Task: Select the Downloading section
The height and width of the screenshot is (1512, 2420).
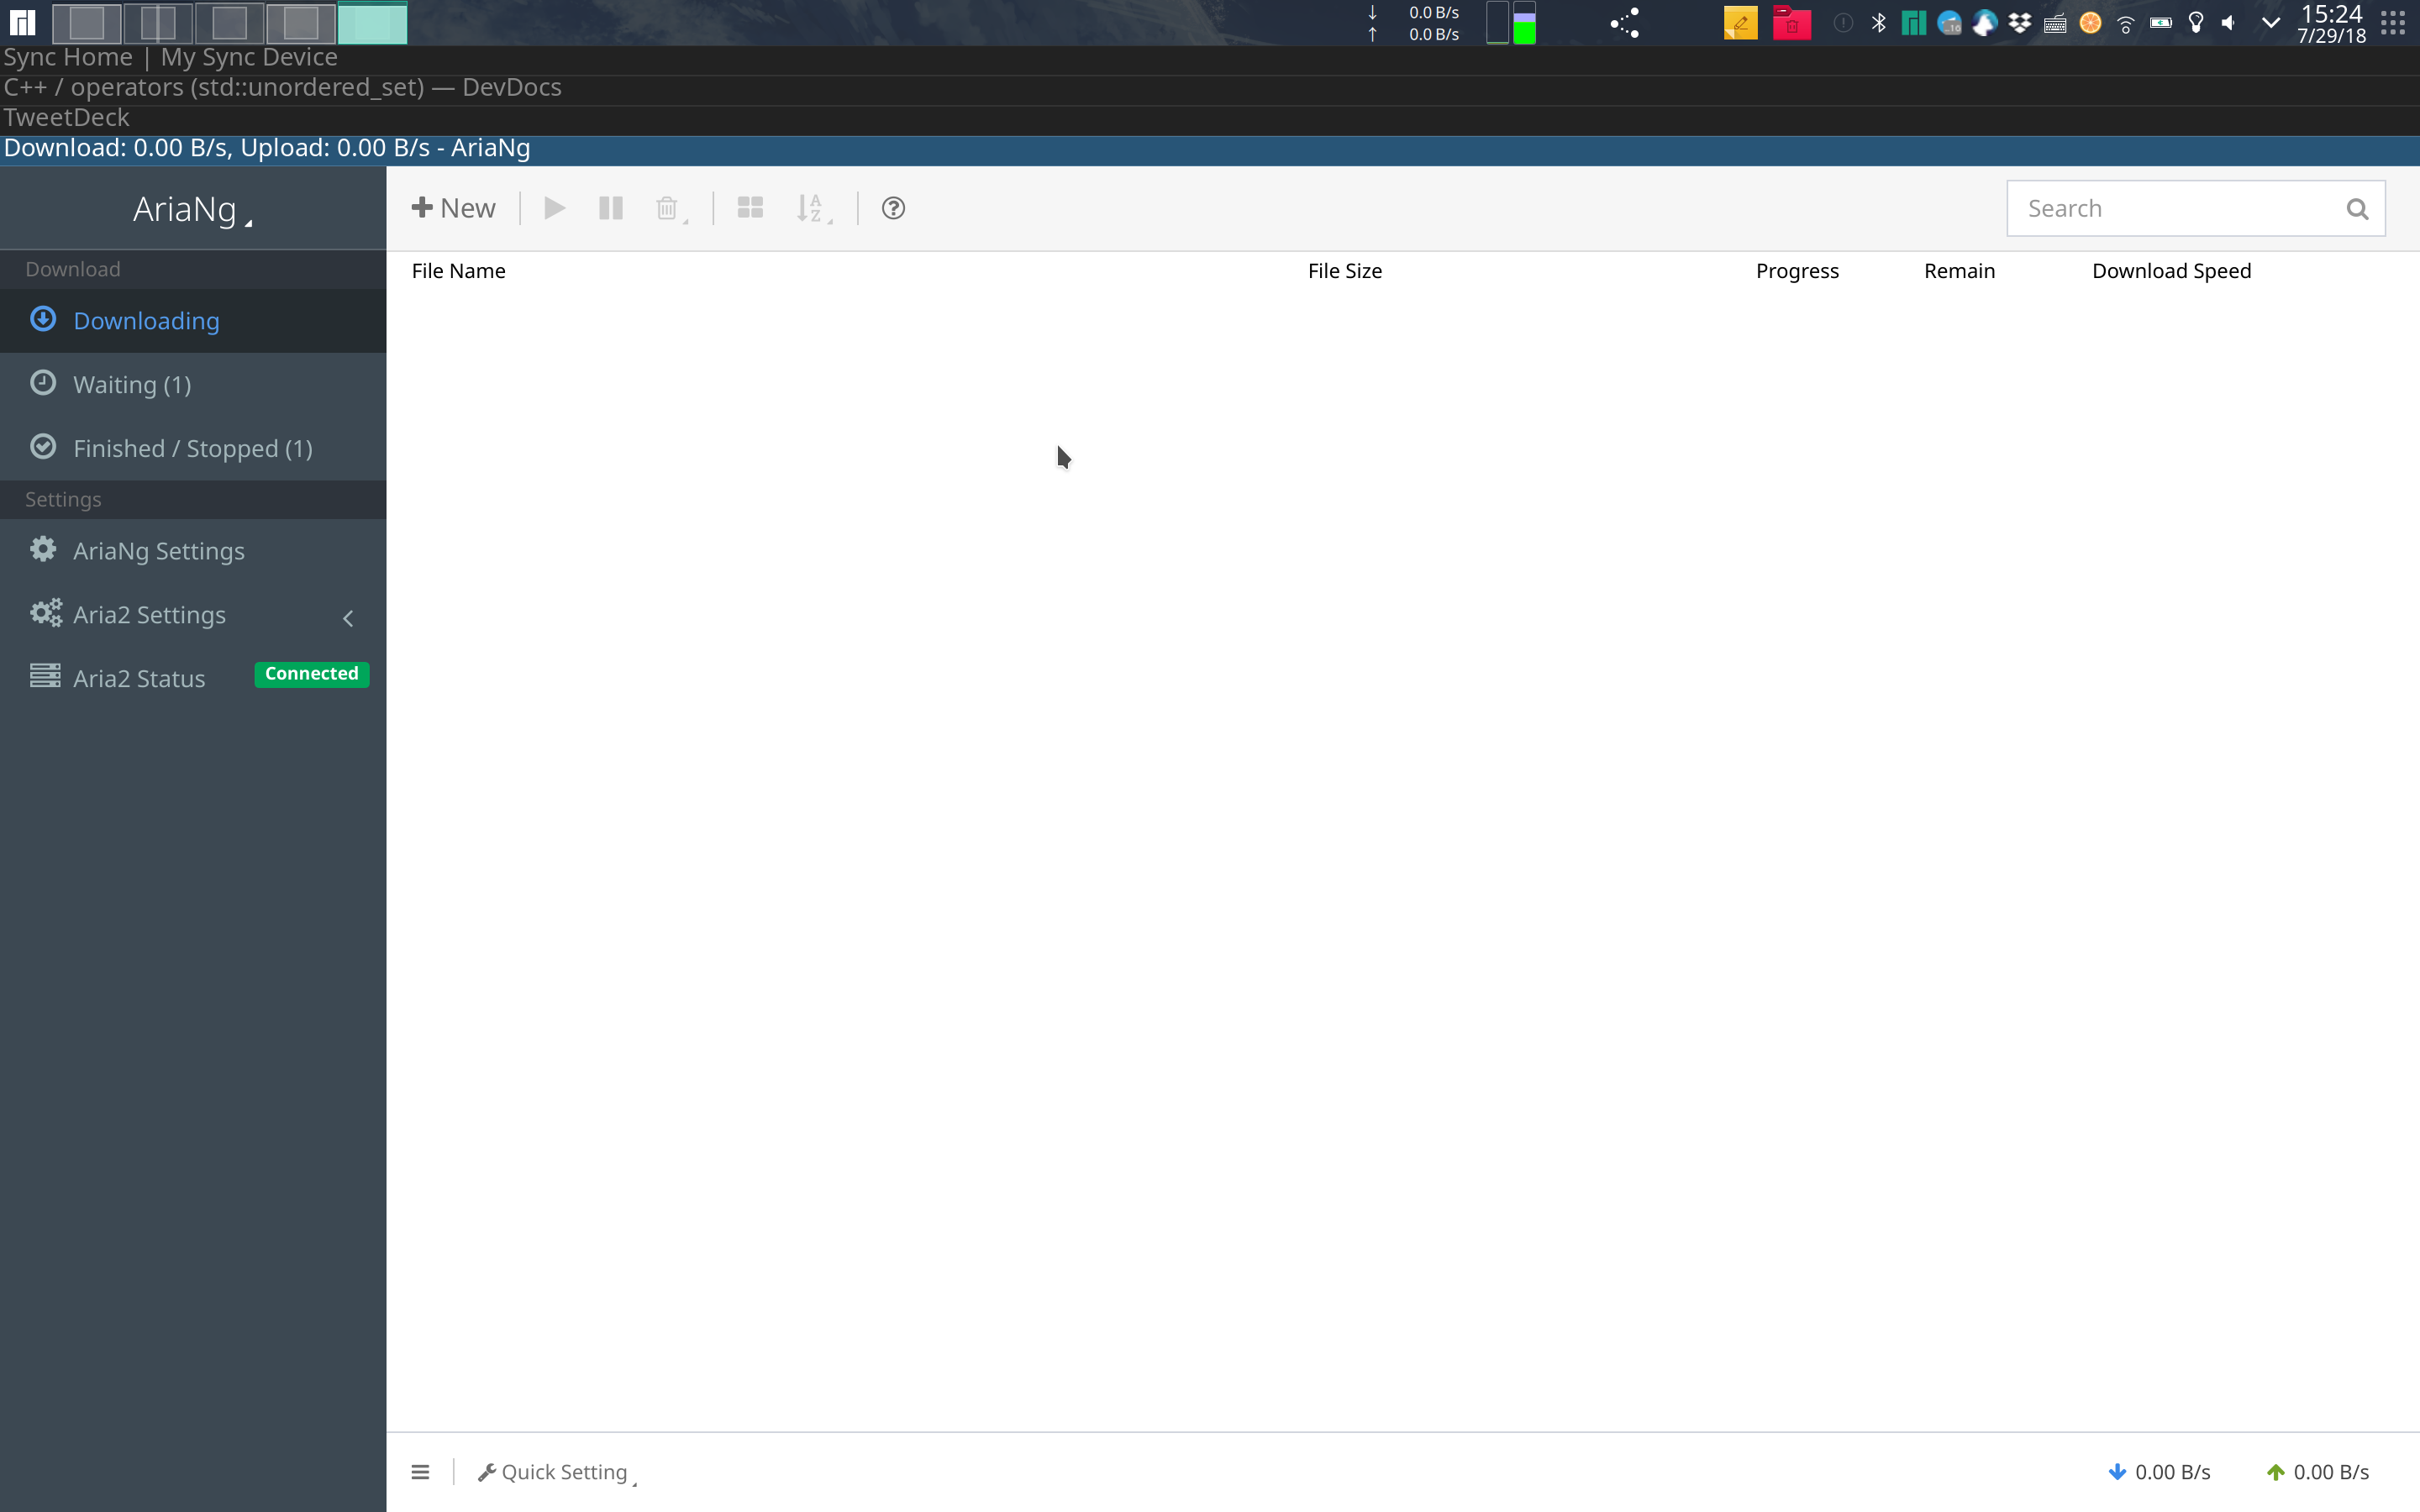Action: (145, 318)
